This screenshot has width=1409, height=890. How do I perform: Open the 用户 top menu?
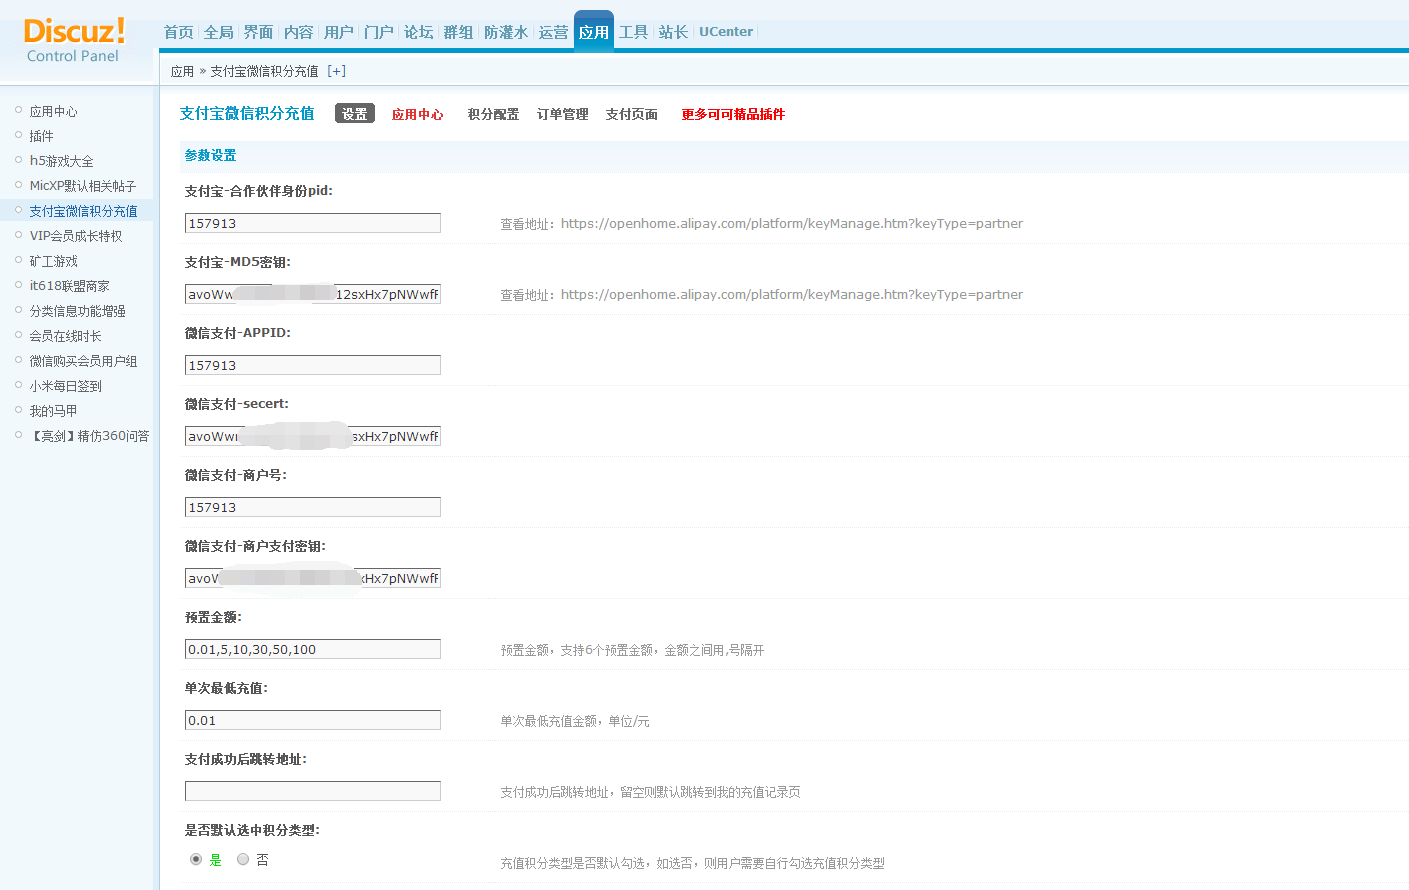tap(339, 32)
